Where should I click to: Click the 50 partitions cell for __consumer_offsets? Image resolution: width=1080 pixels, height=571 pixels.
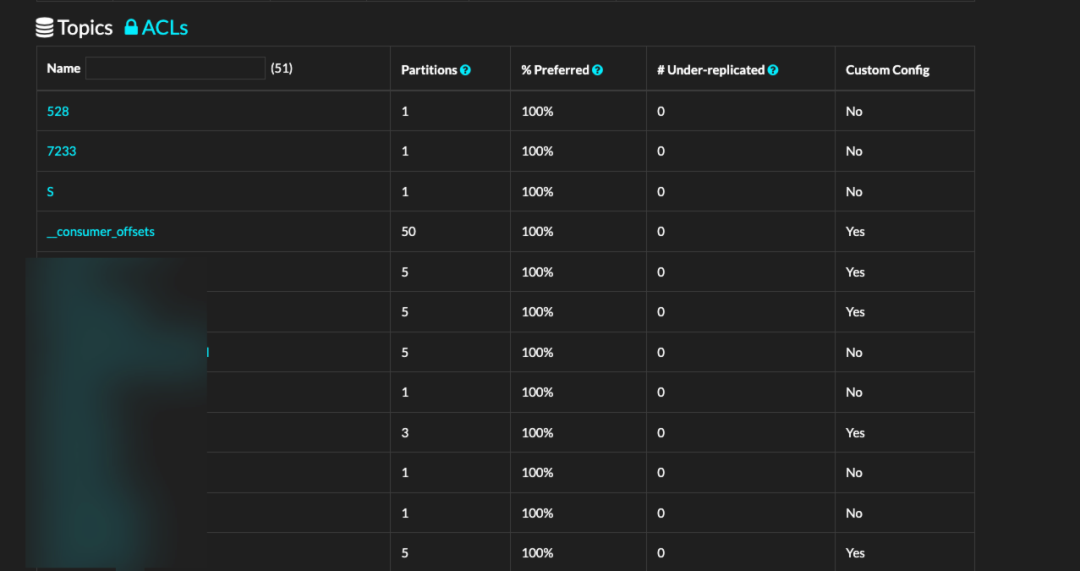tap(408, 231)
